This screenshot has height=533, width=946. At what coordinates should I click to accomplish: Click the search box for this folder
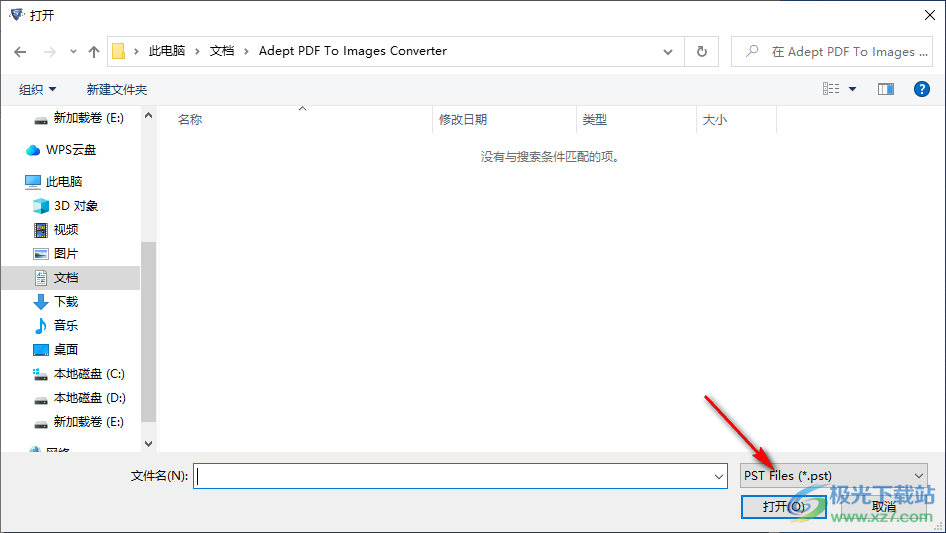[x=832, y=52]
